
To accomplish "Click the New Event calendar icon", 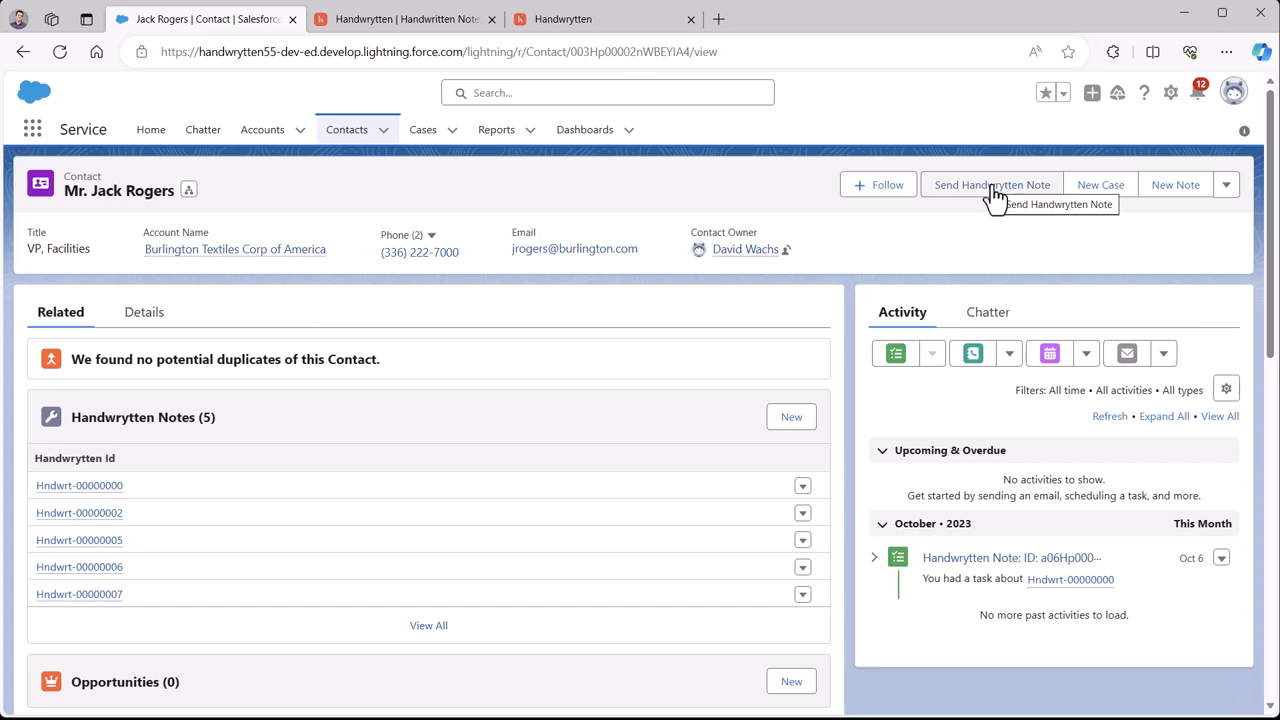I will pos(1049,353).
